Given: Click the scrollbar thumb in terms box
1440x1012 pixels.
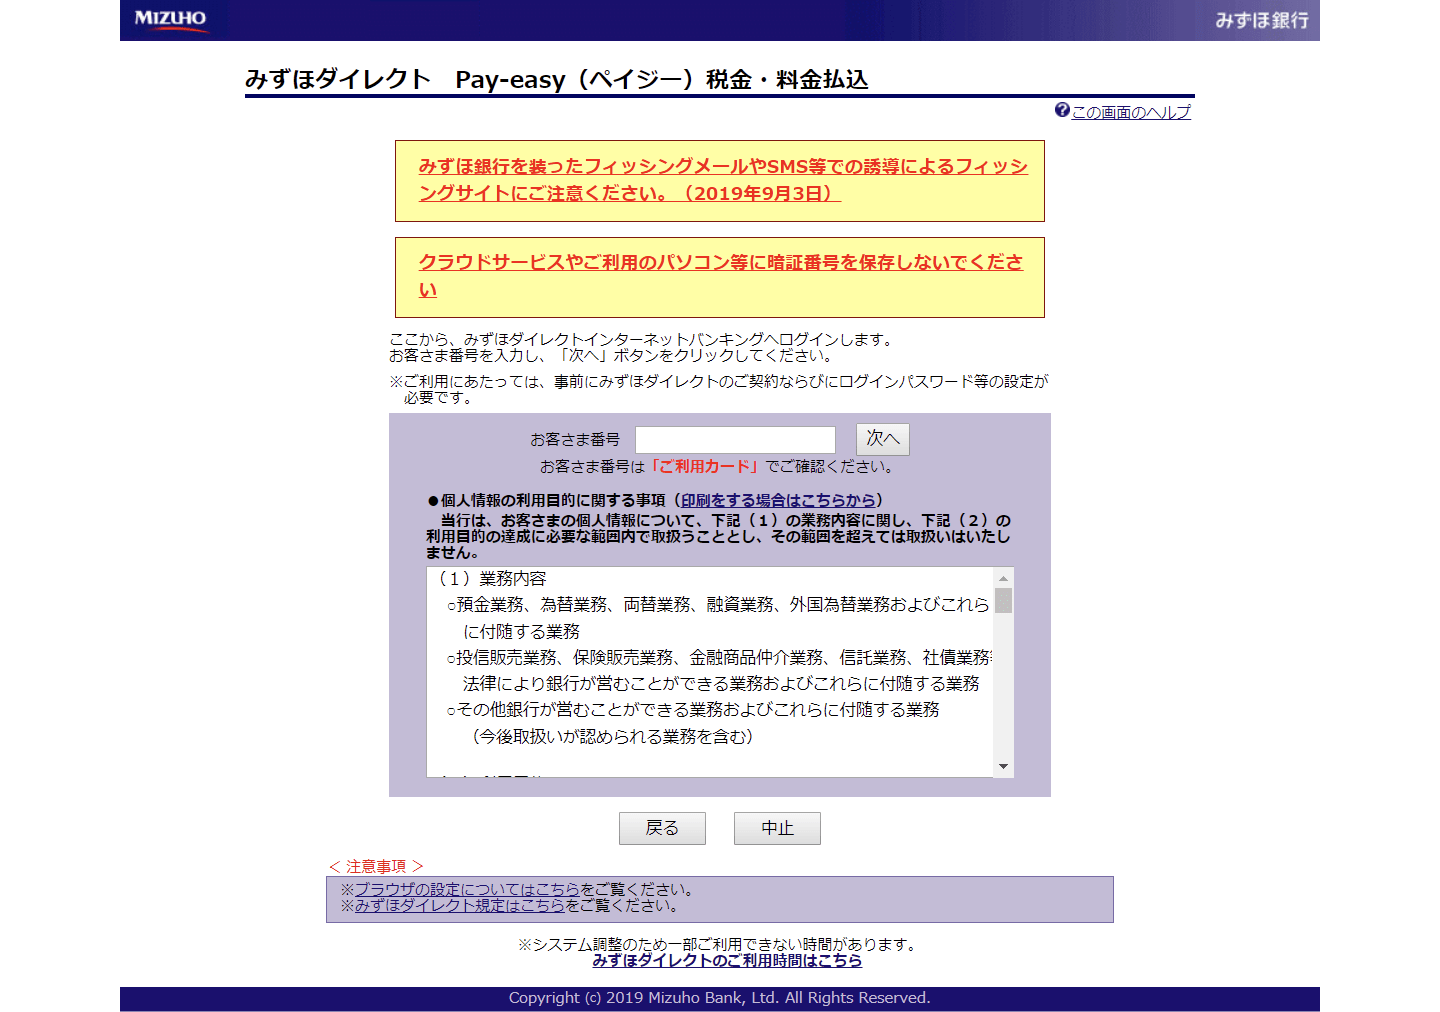Looking at the screenshot, I should [1003, 600].
